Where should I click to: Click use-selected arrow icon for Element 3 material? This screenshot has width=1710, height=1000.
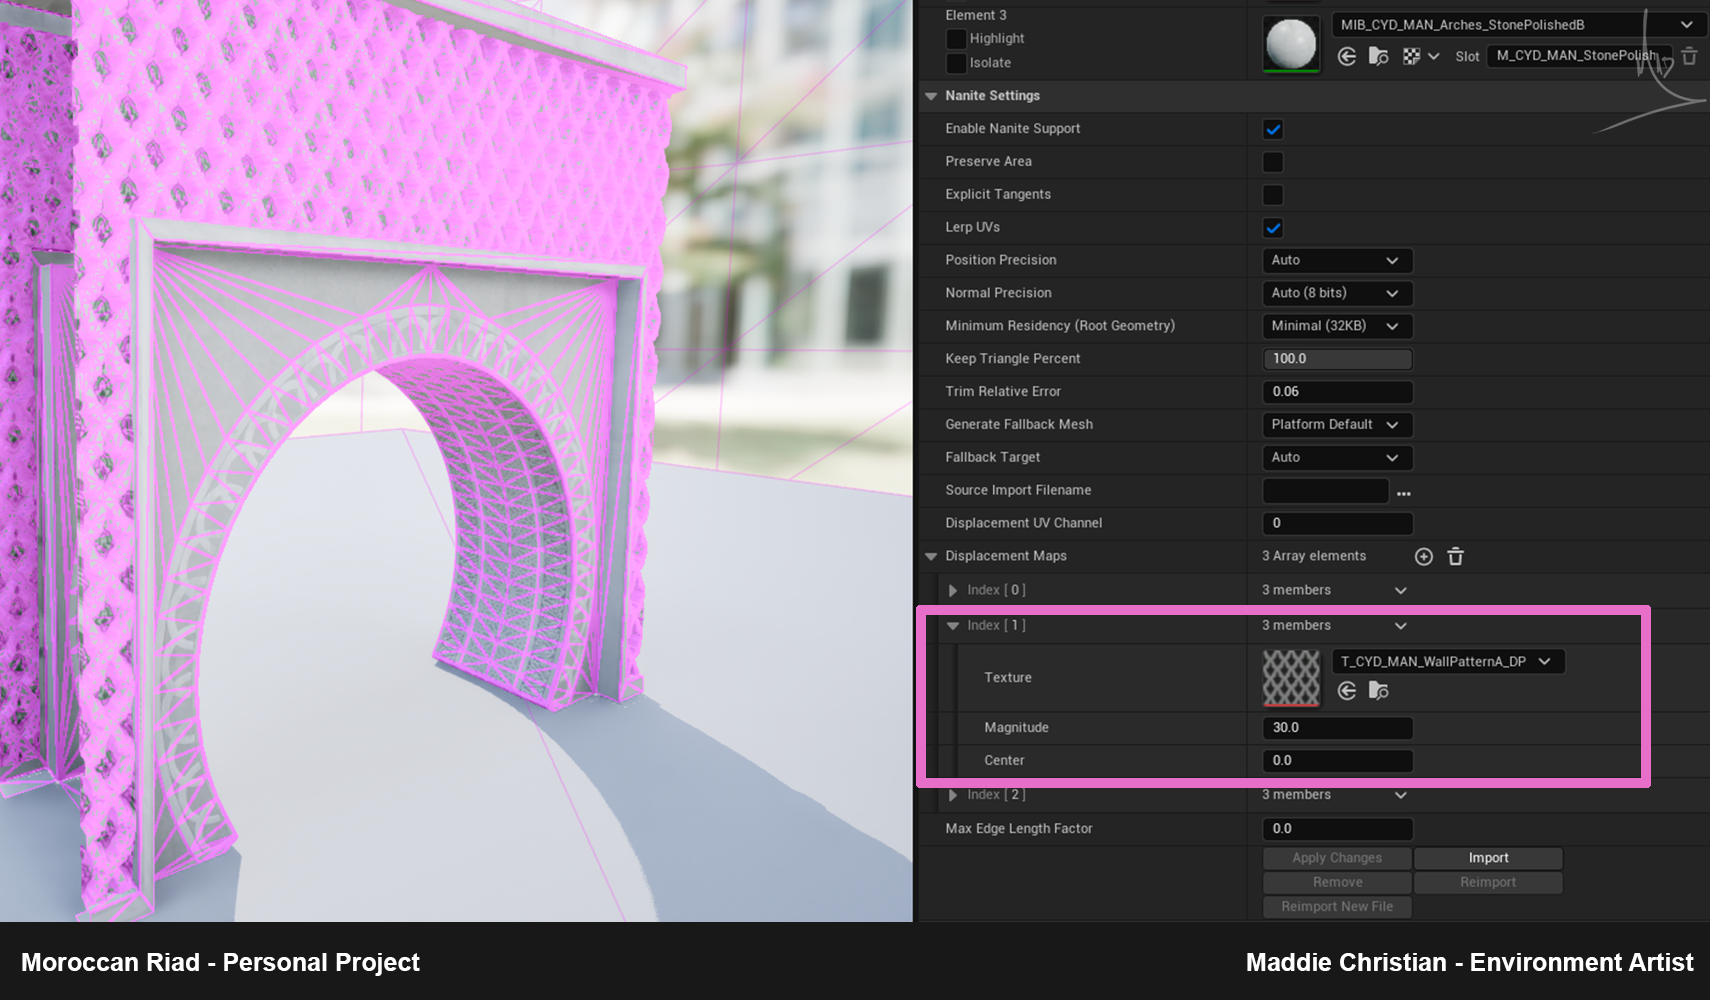(x=1347, y=56)
